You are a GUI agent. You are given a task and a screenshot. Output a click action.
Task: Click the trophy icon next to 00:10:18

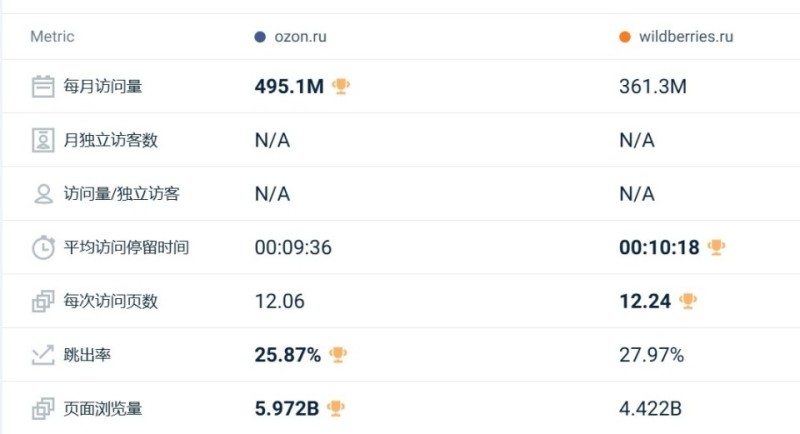716,247
